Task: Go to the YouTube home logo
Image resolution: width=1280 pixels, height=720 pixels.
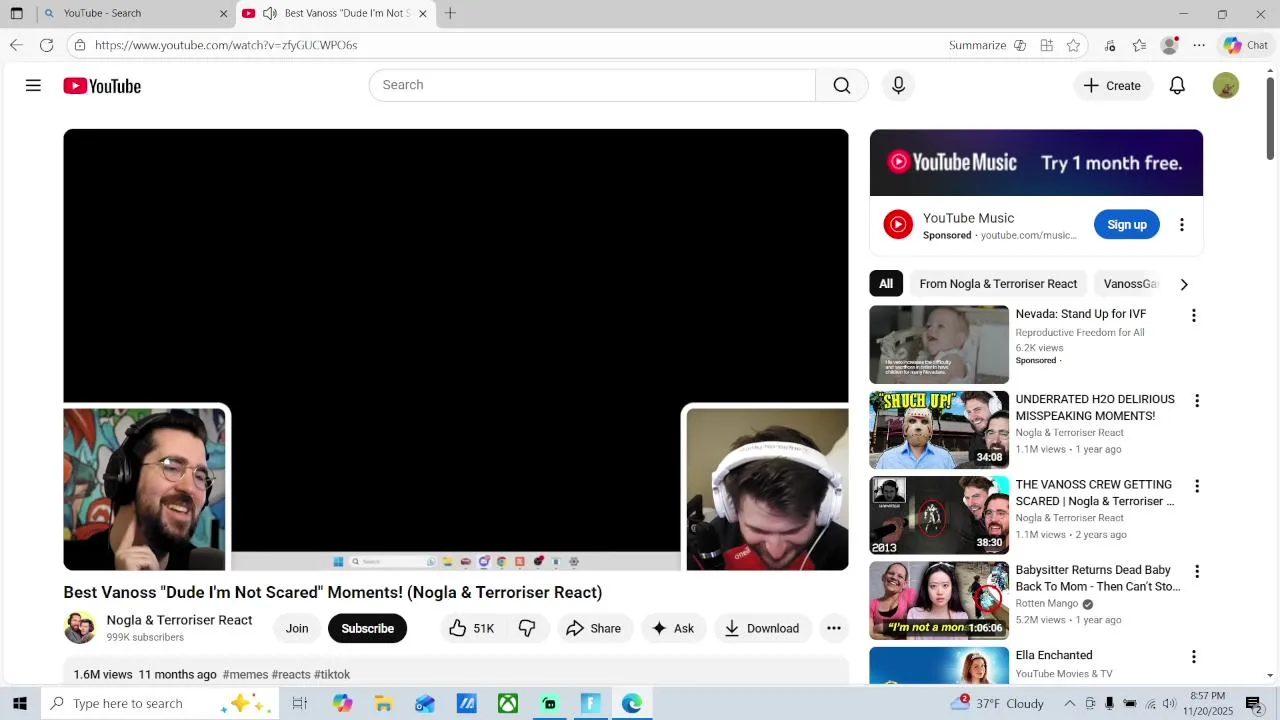Action: tap(102, 86)
